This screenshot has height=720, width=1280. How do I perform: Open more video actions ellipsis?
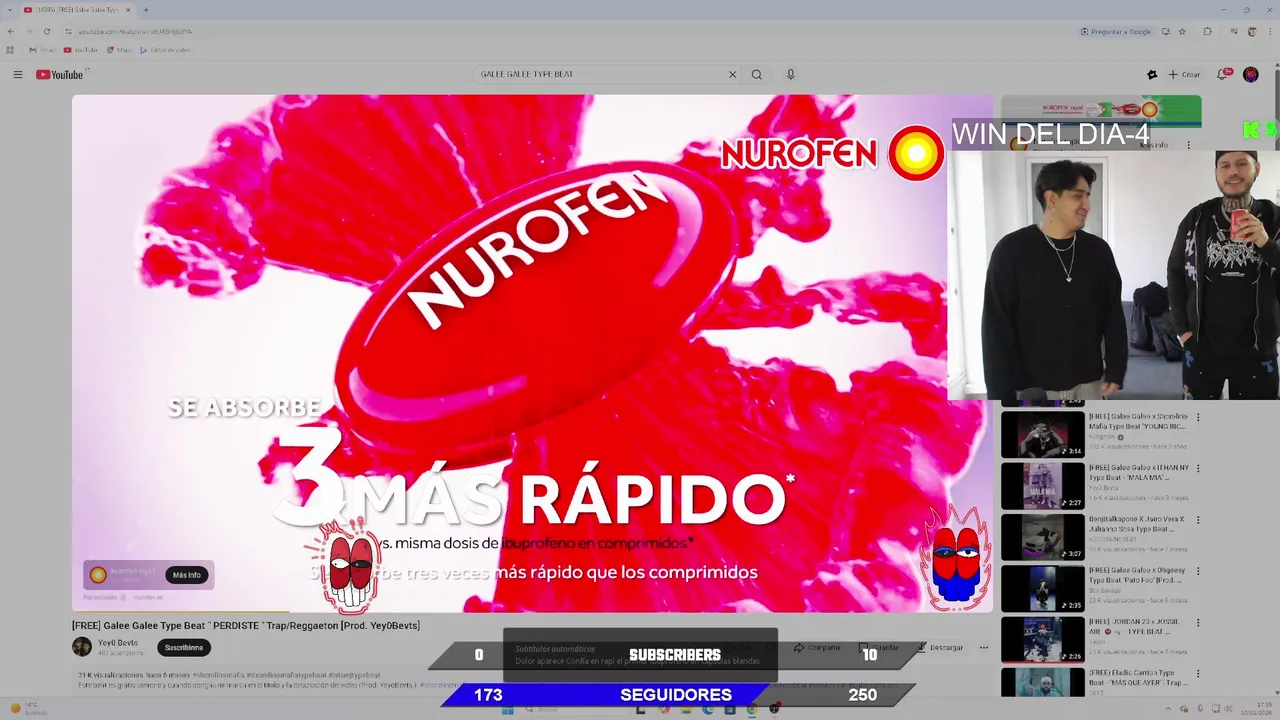pos(984,647)
